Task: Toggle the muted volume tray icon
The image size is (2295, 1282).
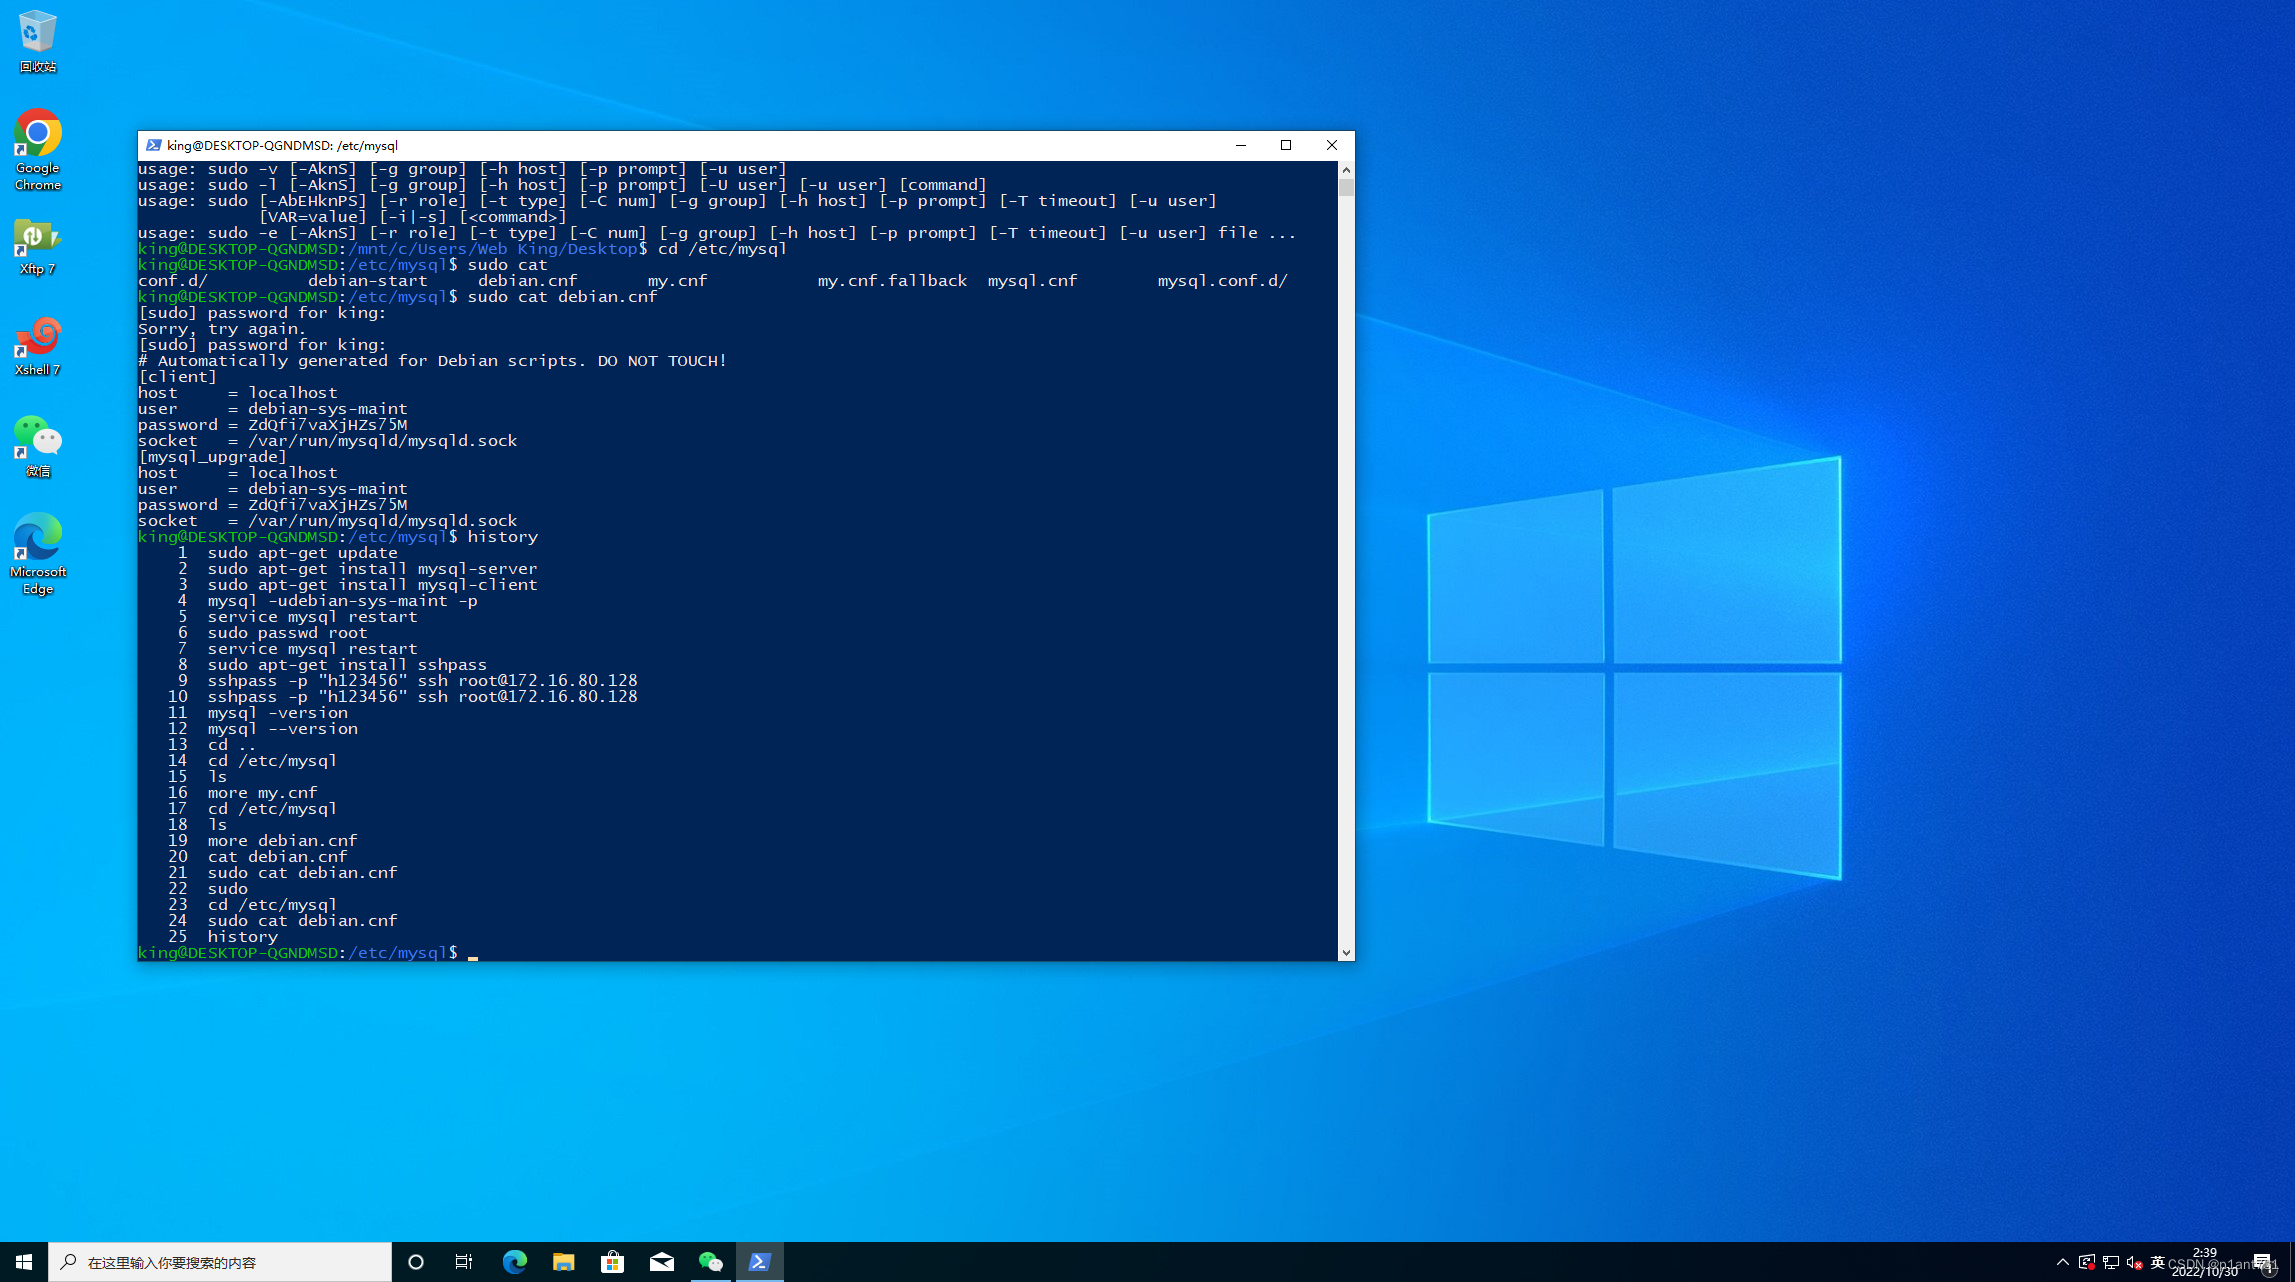Action: [2134, 1262]
